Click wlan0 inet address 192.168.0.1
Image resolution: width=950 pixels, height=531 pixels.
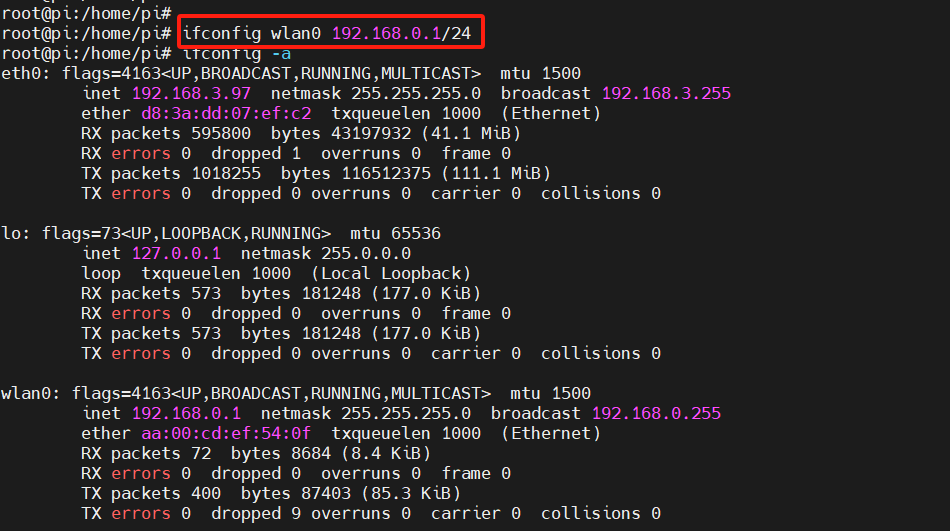tap(186, 413)
